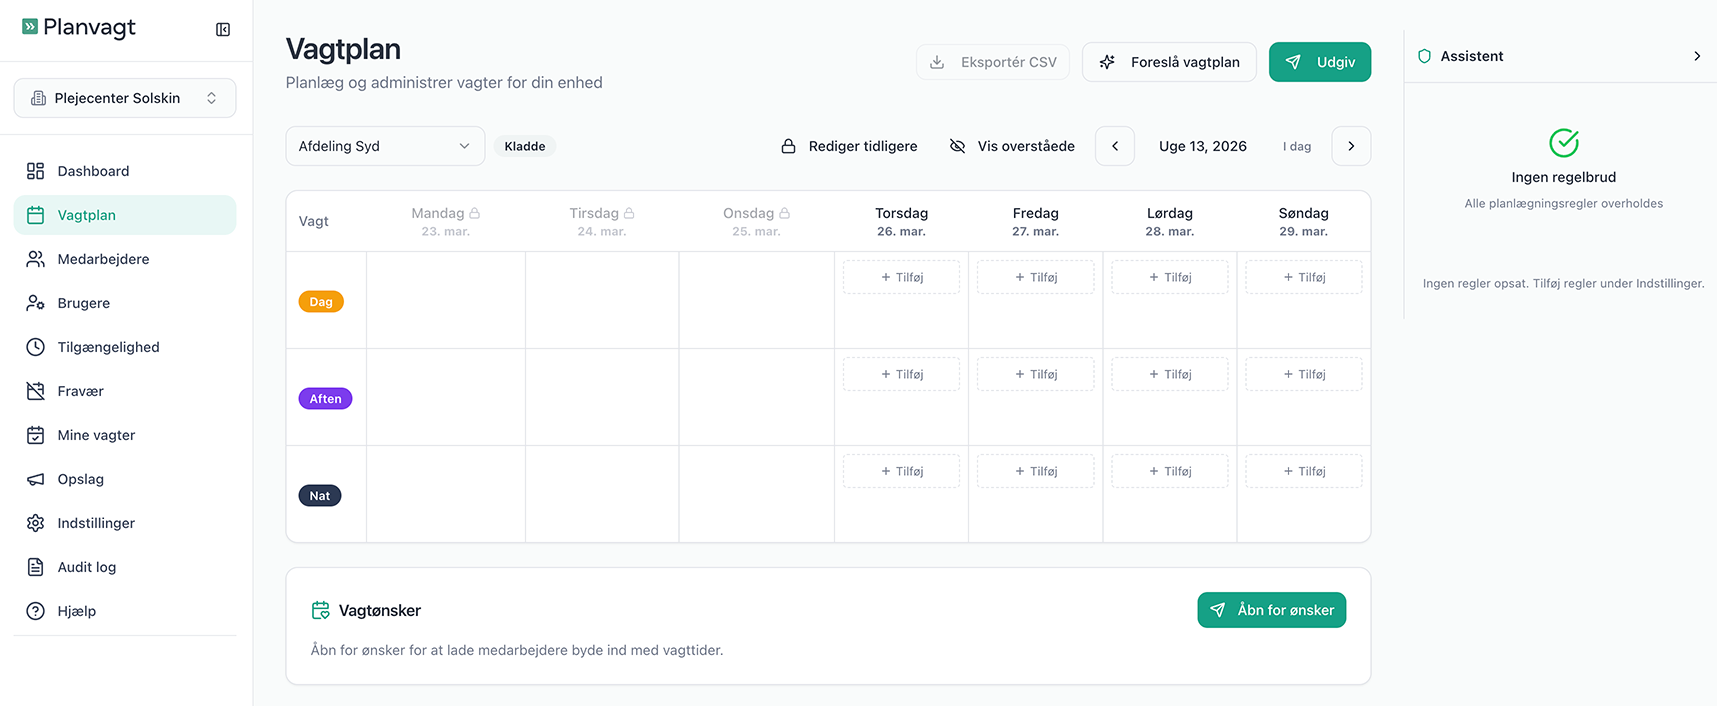Click the lock icon next to Tirsdag

629,213
